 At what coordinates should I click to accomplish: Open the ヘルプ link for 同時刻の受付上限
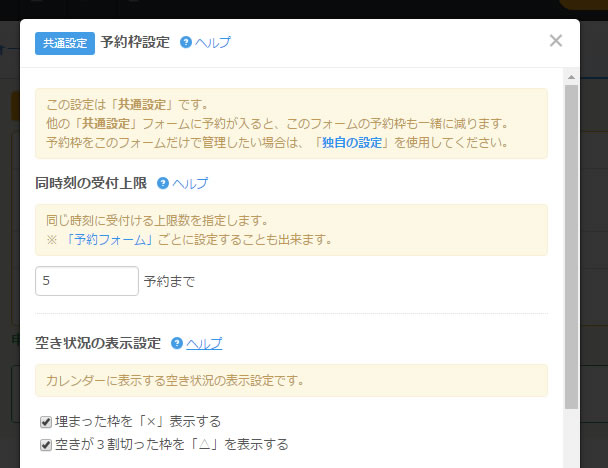pyautogui.click(x=190, y=184)
